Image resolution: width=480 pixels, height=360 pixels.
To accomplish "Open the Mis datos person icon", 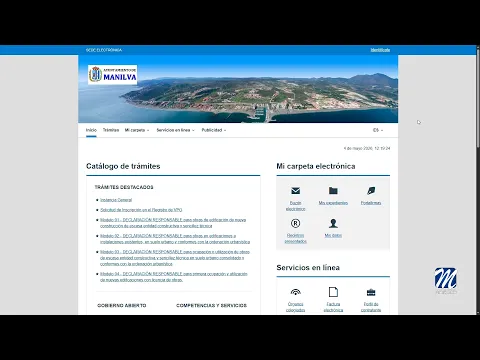I will (333, 223).
